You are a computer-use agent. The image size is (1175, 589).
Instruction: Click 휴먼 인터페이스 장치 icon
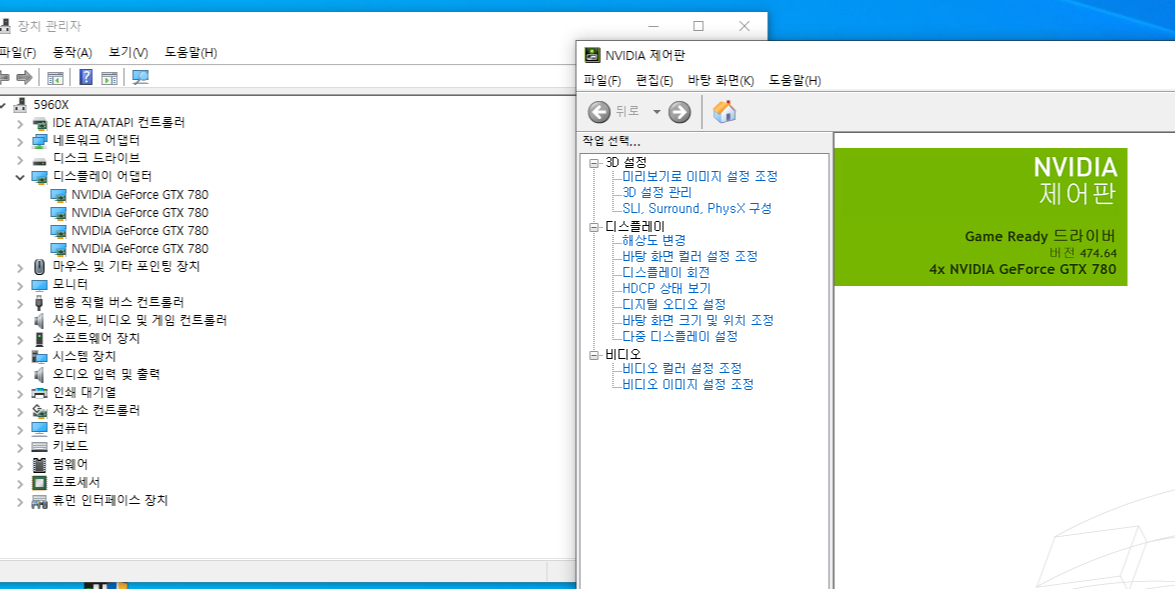pos(40,501)
